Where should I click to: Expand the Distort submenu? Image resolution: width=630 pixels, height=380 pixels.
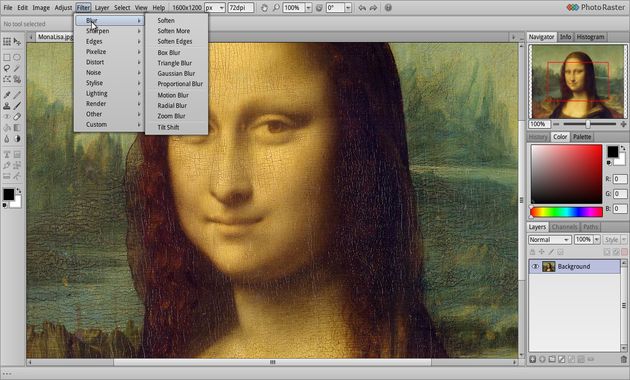[x=109, y=62]
